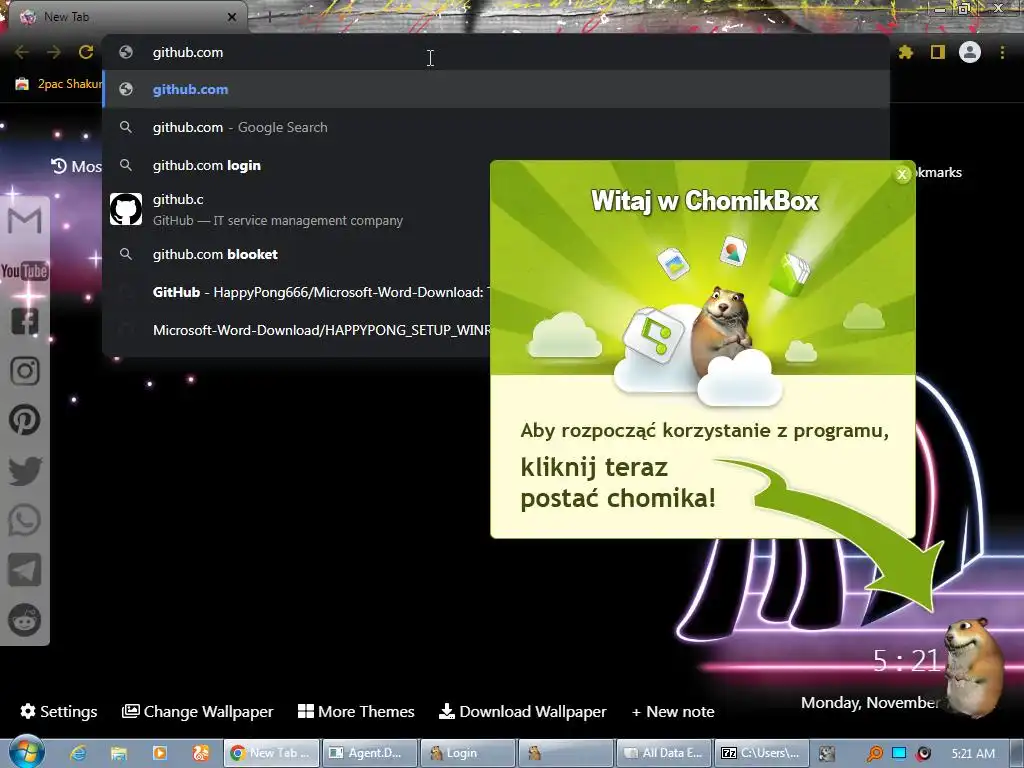Open new tab Settings
The width and height of the screenshot is (1024, 768).
tap(59, 711)
